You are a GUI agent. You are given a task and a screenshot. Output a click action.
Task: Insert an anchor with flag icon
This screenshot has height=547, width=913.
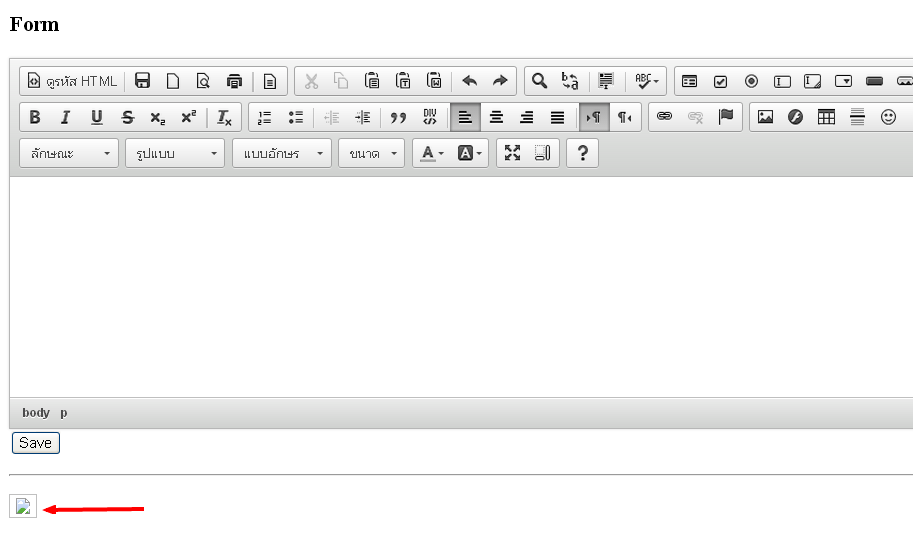point(726,117)
